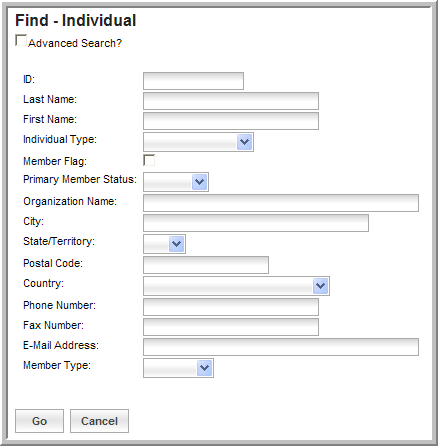Viewport: 438px width, 446px height.
Task: Click the Advanced Search? label text
Action: click(75, 43)
